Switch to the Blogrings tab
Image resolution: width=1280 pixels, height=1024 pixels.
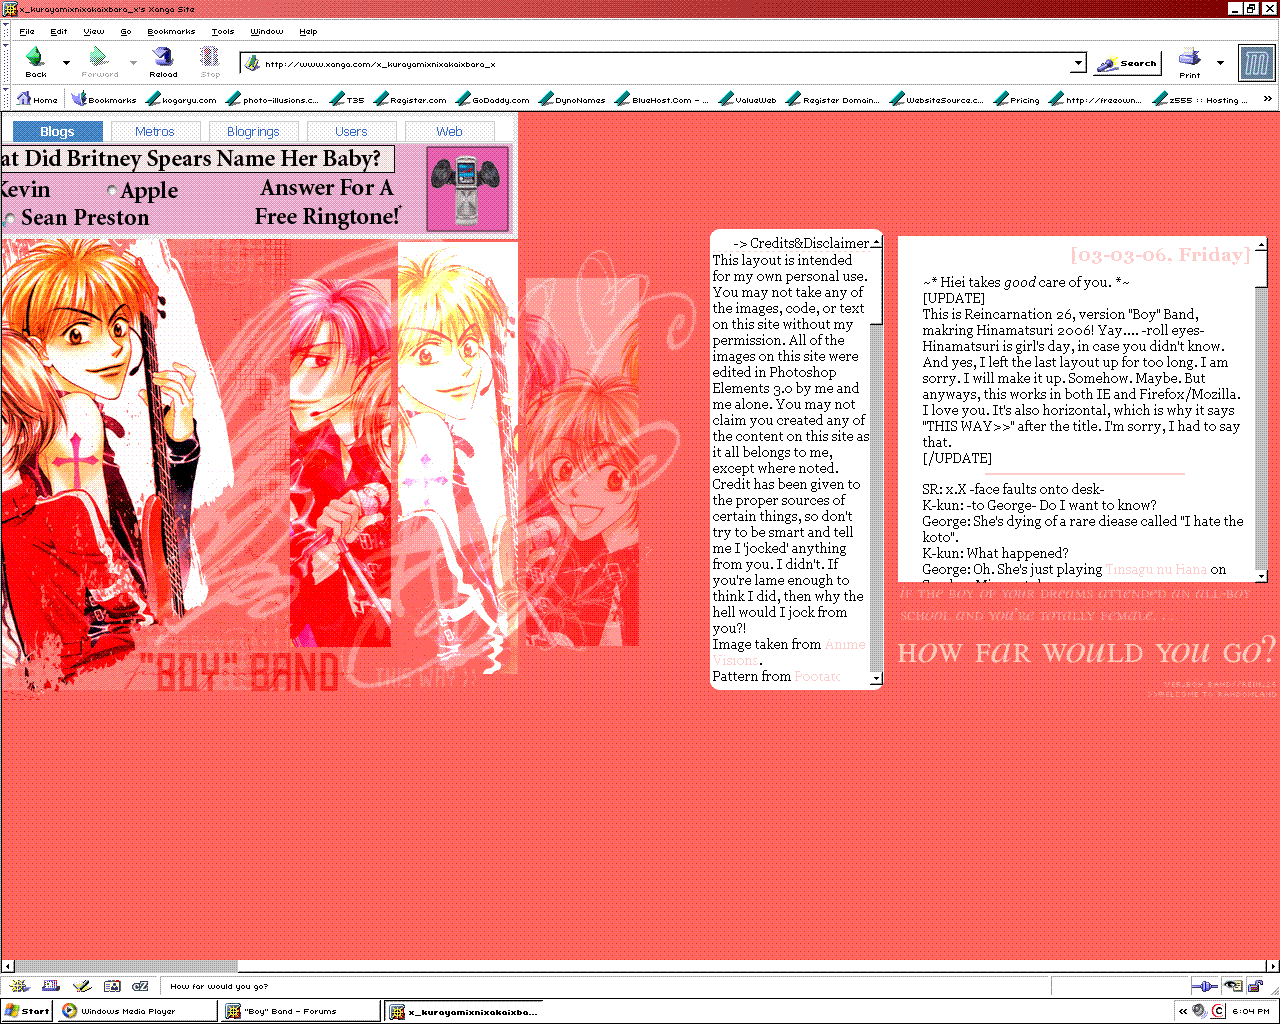(x=253, y=131)
